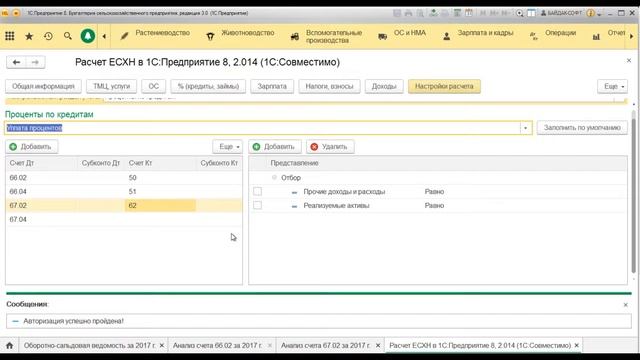Screen dimensions: 640x360
Task: Open the user menu БАЙДАКСОФТ
Action: pyautogui.click(x=562, y=13)
